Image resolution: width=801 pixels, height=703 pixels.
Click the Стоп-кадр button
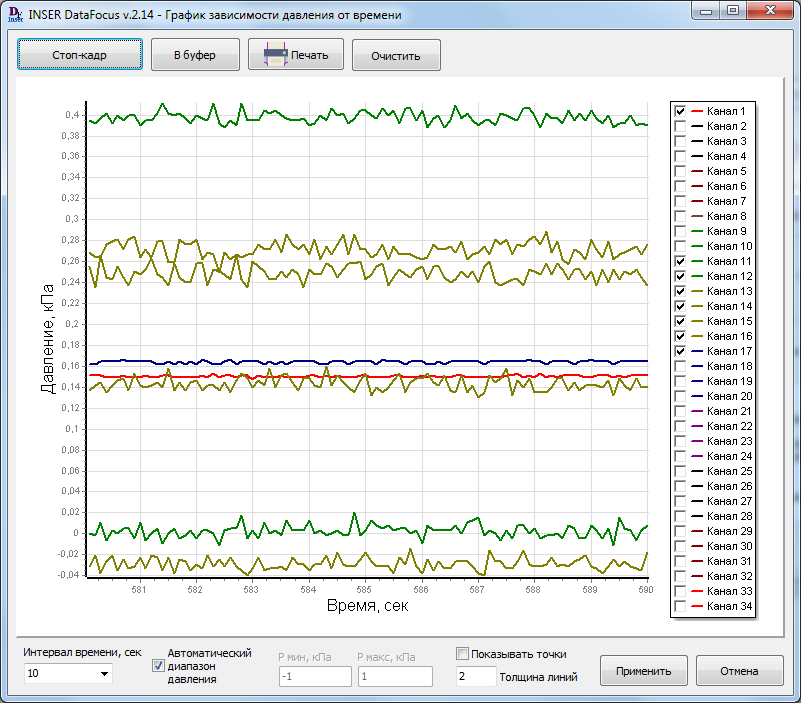[x=80, y=55]
